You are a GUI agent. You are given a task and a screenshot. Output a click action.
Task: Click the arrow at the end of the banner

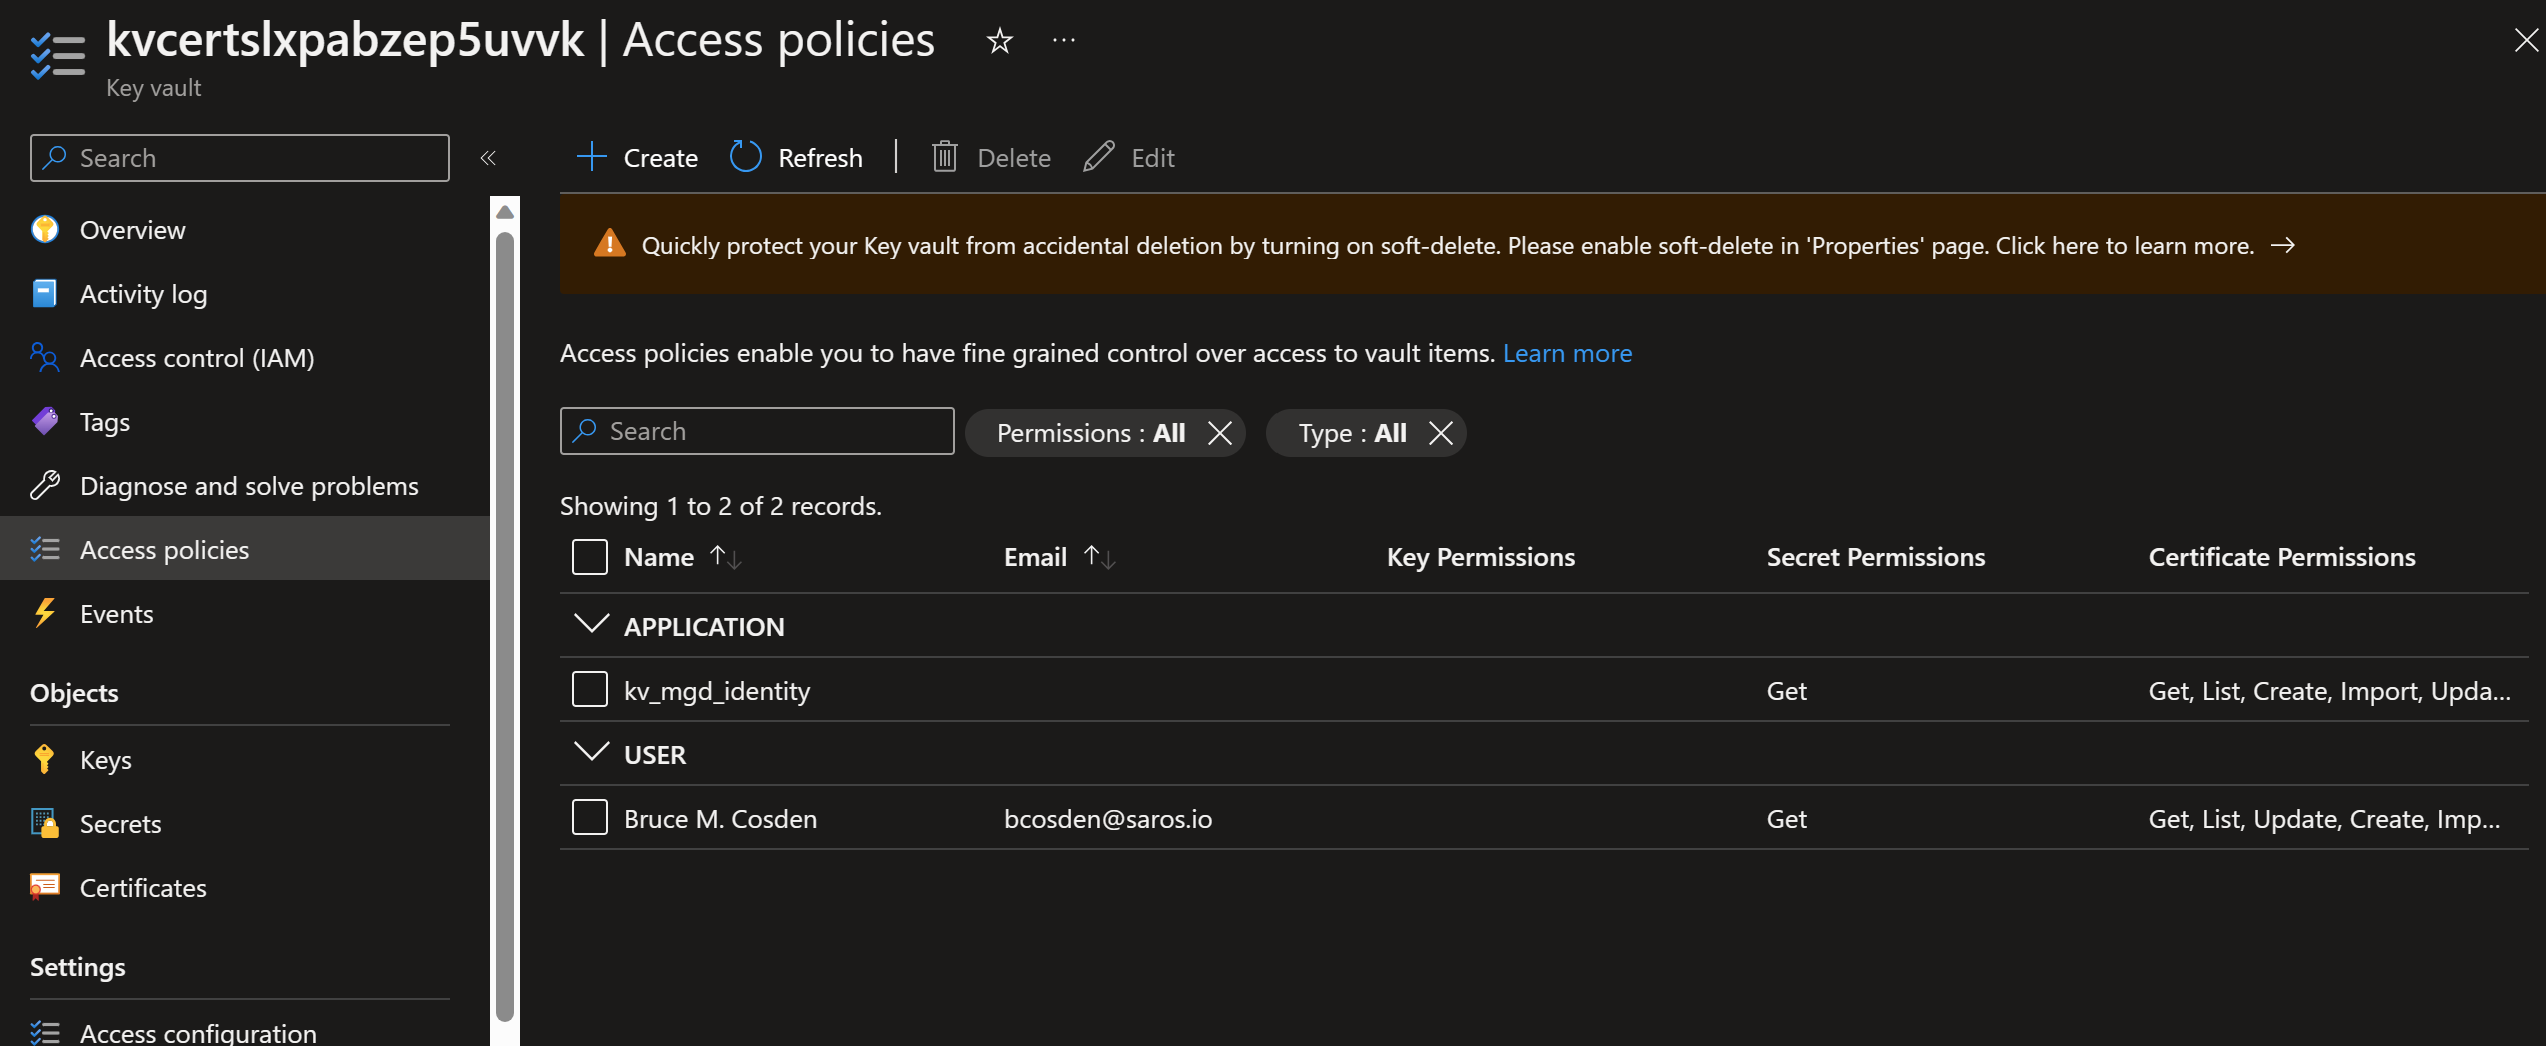(x=2283, y=245)
